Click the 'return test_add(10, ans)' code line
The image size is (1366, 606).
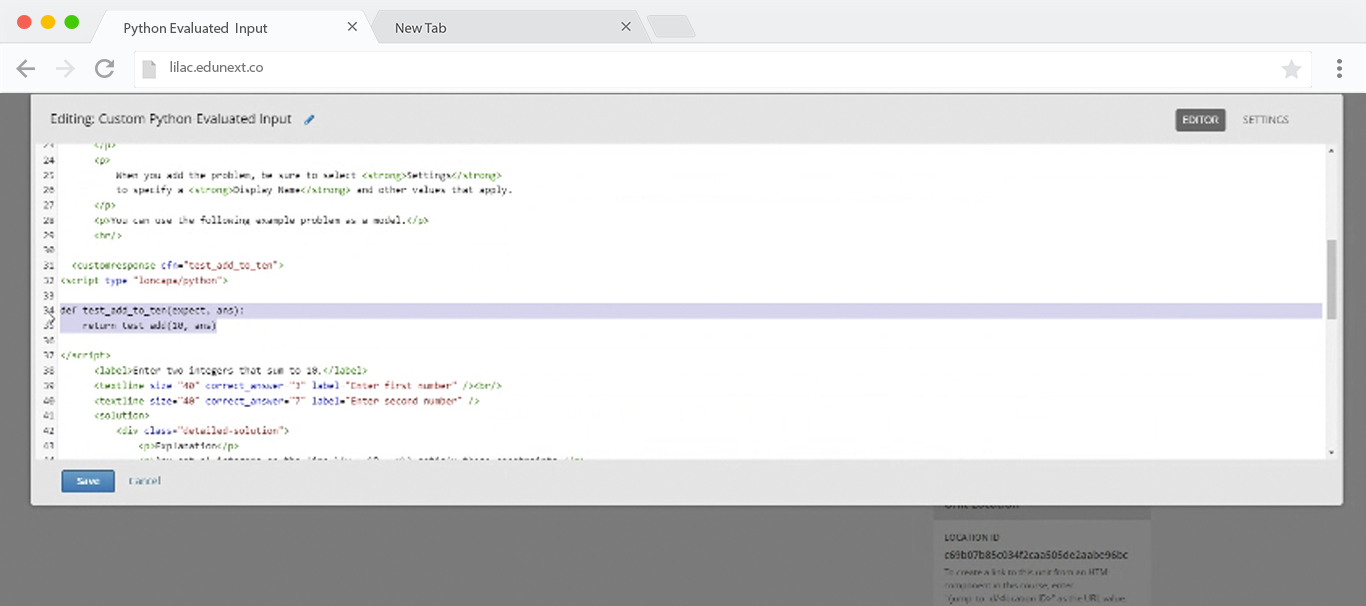(149, 326)
